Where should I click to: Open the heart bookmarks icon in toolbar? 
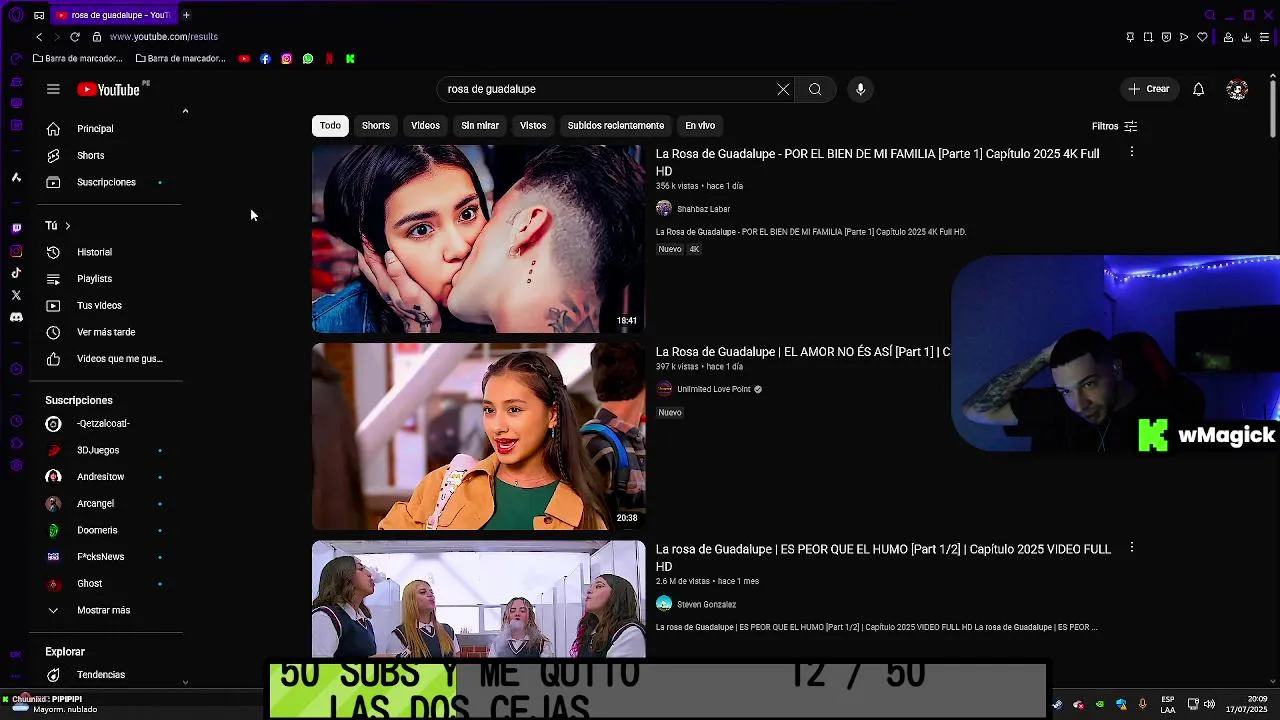coord(1202,37)
